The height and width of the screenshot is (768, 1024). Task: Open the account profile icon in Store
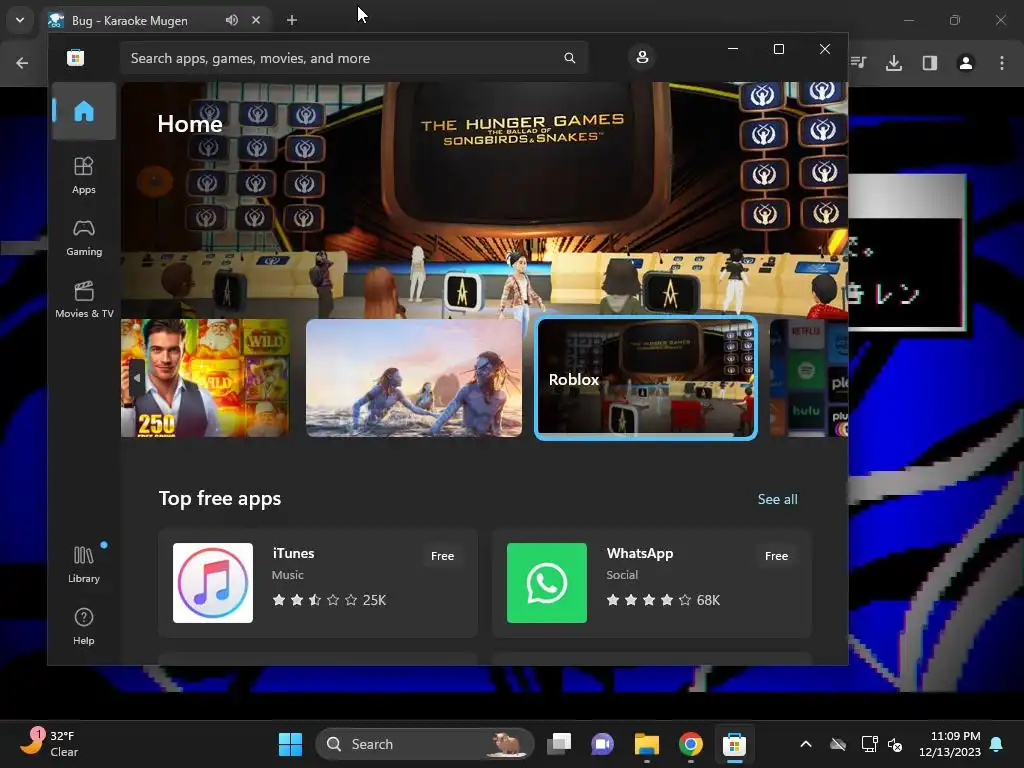tap(642, 57)
